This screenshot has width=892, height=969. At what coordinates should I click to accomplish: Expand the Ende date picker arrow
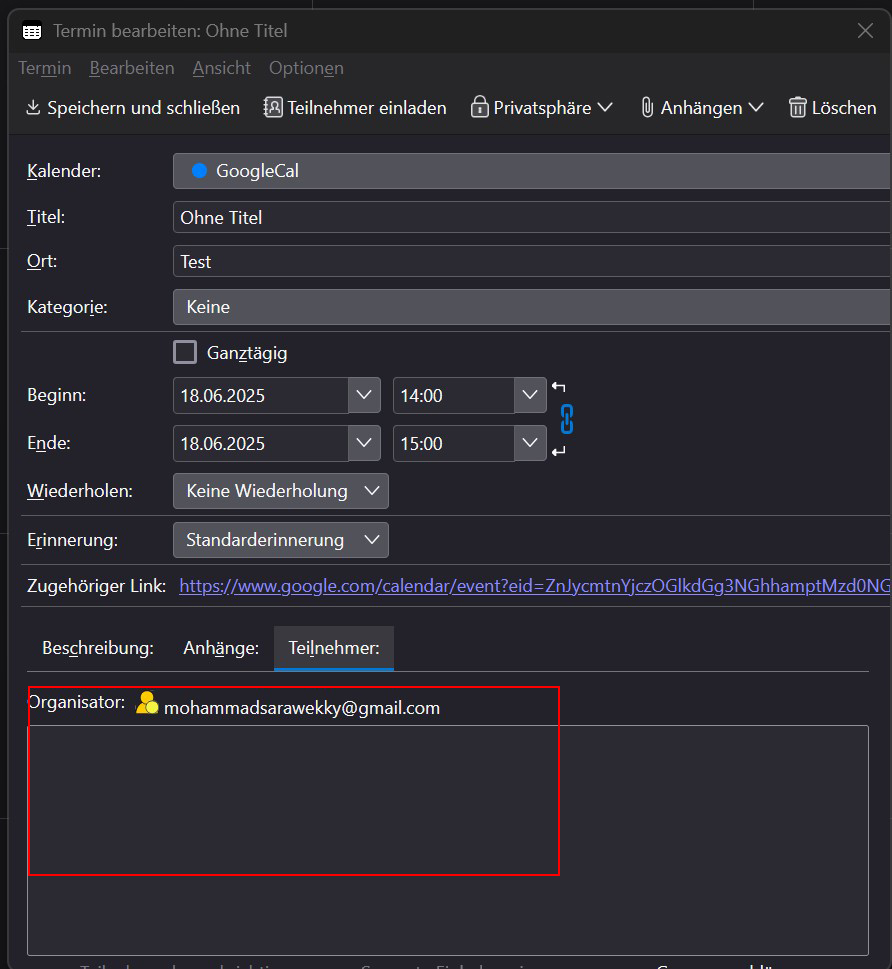pyautogui.click(x=364, y=443)
